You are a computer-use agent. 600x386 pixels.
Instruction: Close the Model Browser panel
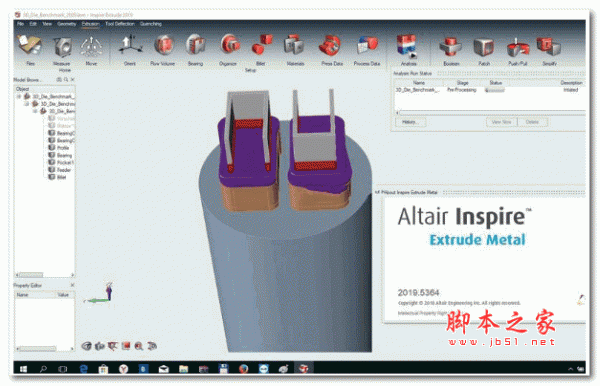72,80
